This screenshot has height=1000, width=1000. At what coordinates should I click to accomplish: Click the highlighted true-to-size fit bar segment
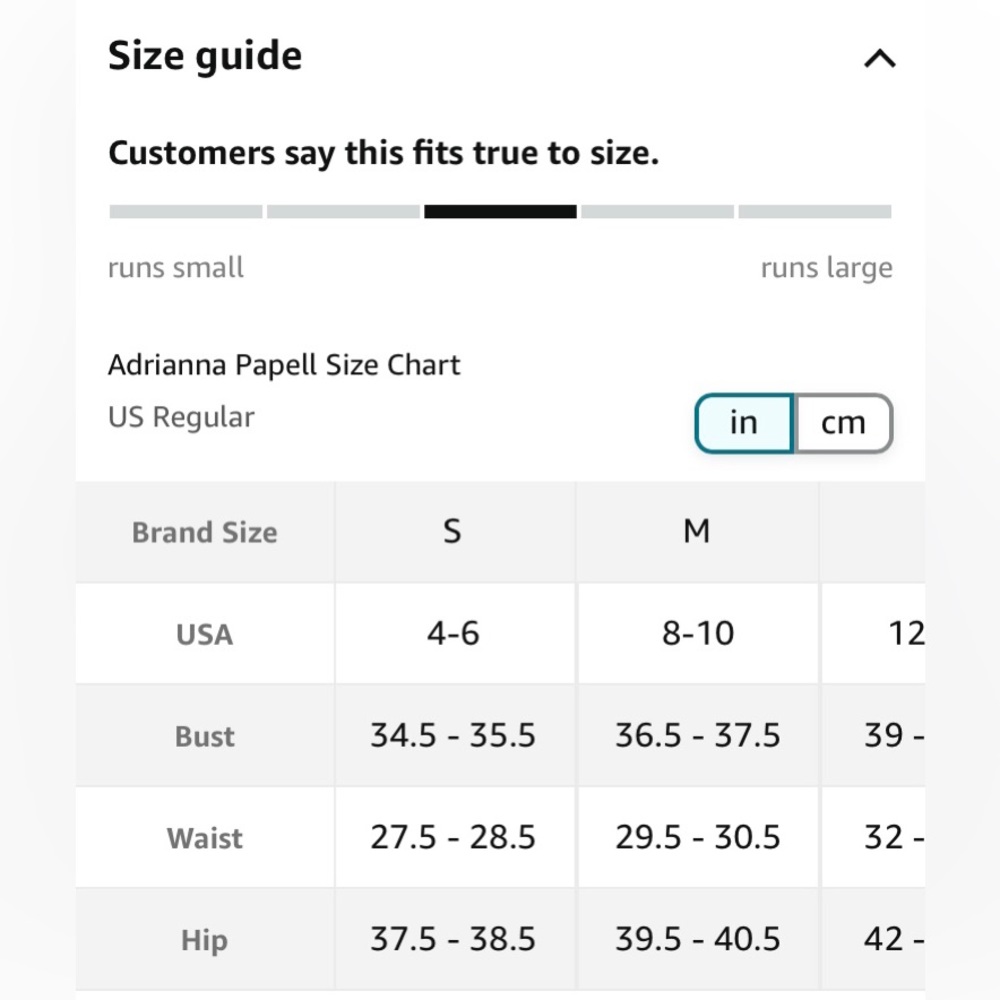tap(500, 212)
